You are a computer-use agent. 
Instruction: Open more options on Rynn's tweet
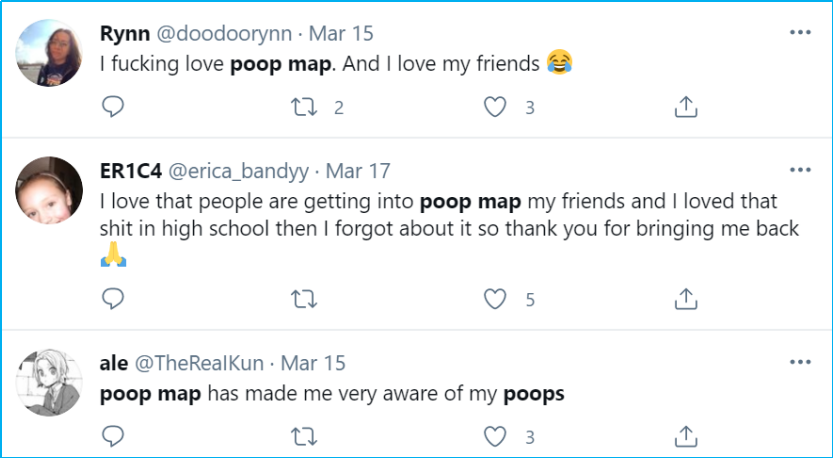point(800,32)
